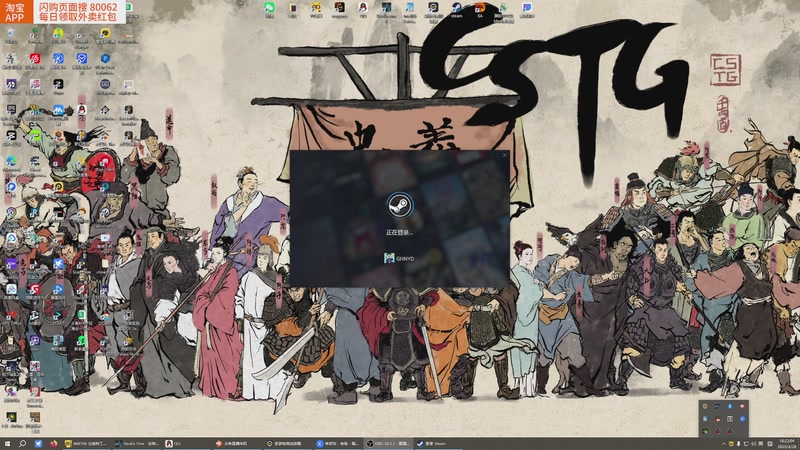The height and width of the screenshot is (450, 800).
Task: Open WeChat desktop shortcut at top
Action: point(269,9)
